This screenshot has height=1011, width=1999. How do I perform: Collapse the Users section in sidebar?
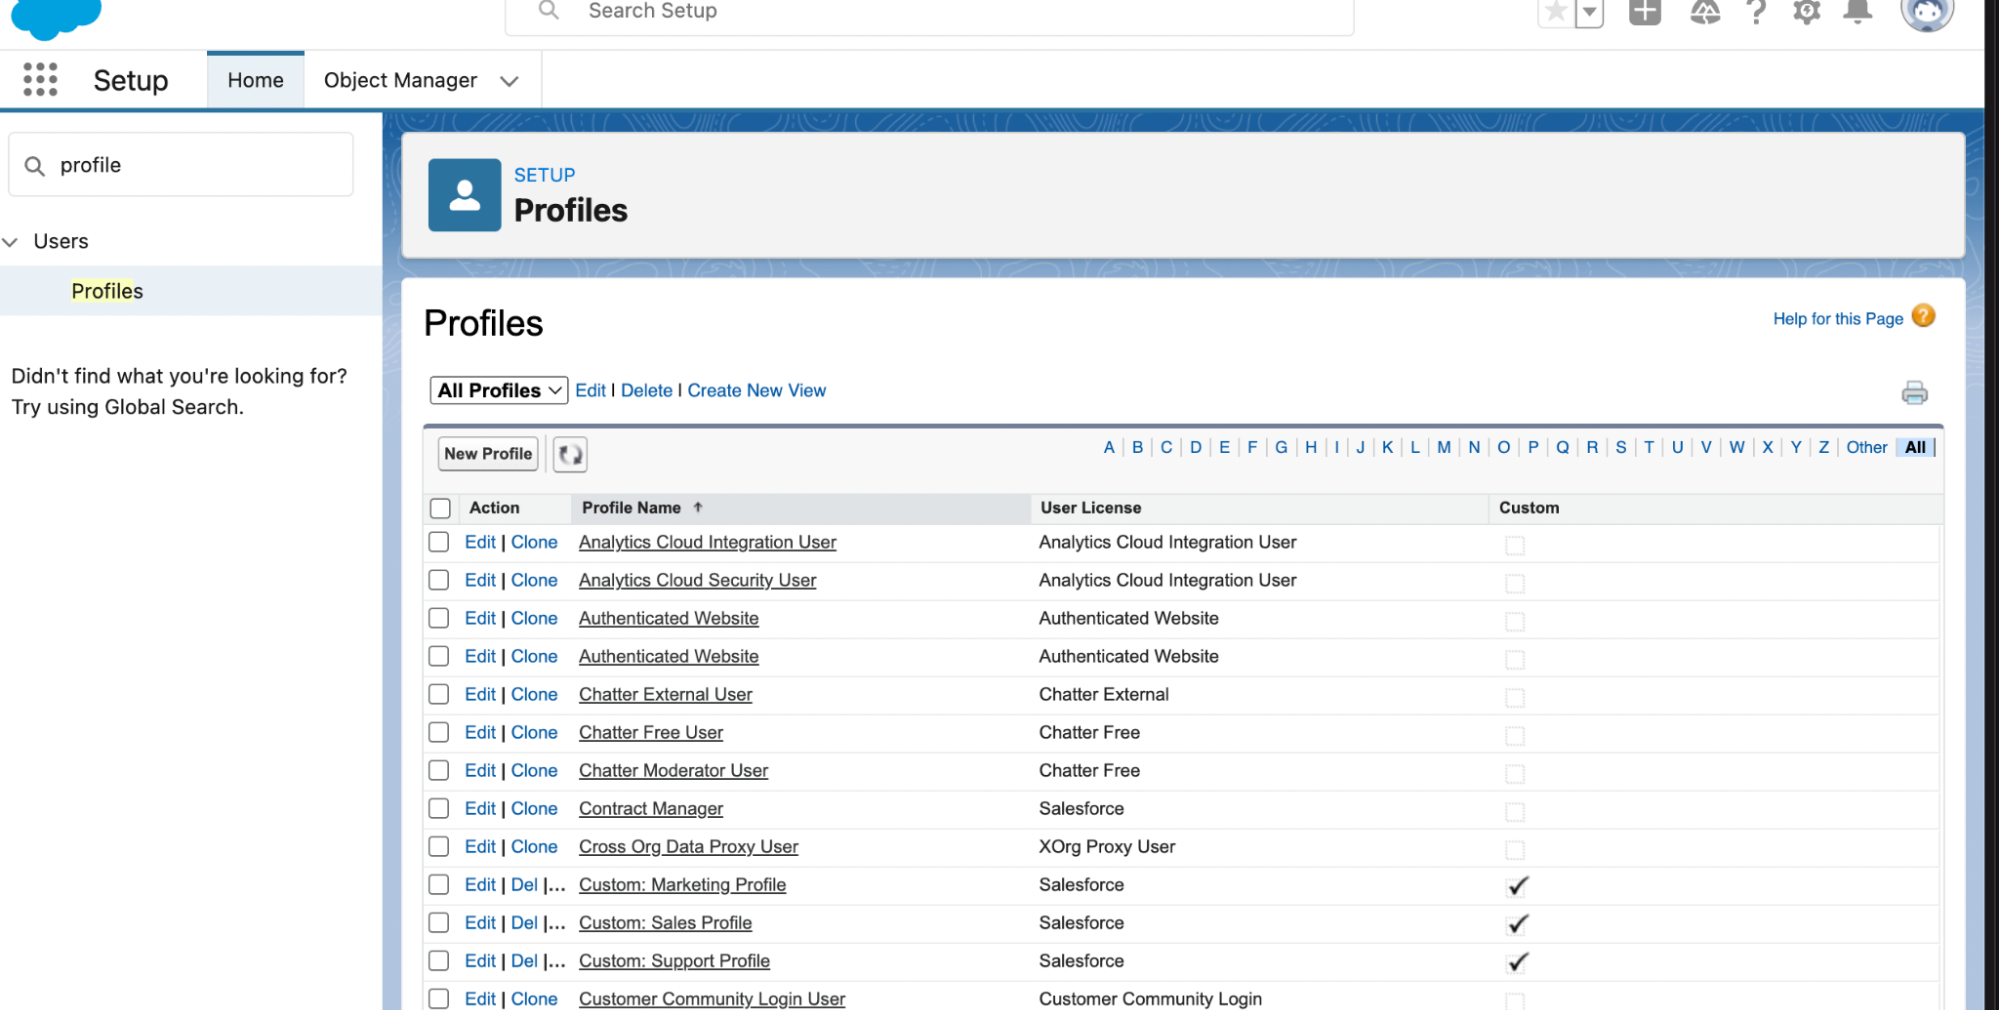click(11, 242)
